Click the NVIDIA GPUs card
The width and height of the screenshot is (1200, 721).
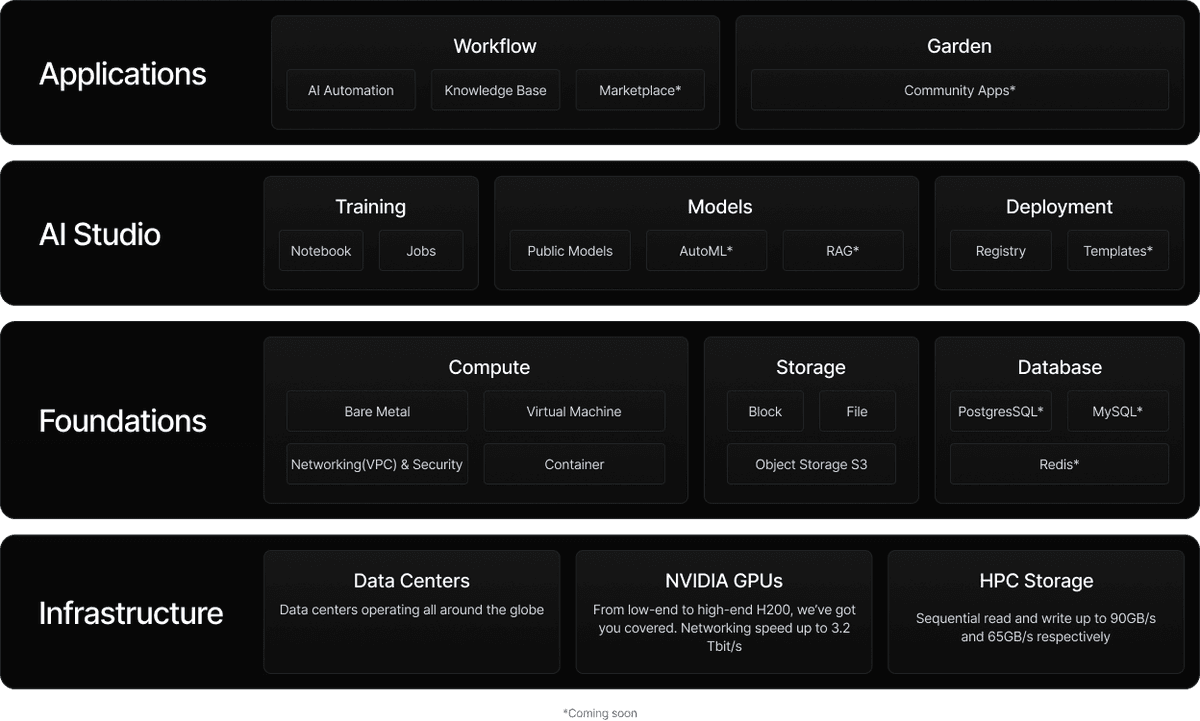pyautogui.click(x=723, y=611)
